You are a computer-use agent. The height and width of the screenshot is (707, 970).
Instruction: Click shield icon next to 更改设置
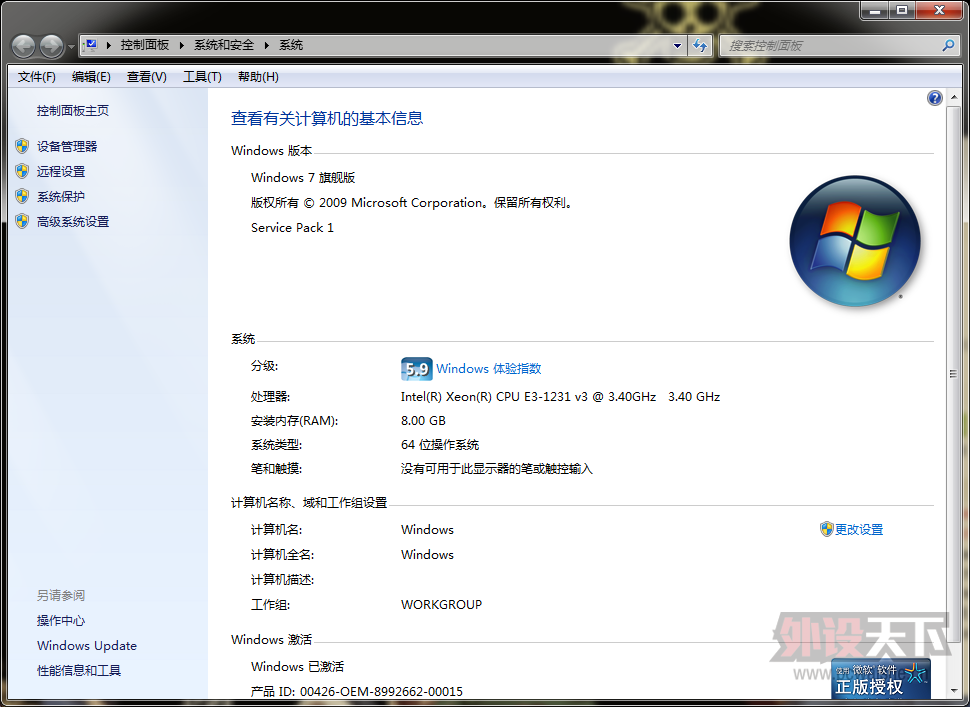point(826,529)
